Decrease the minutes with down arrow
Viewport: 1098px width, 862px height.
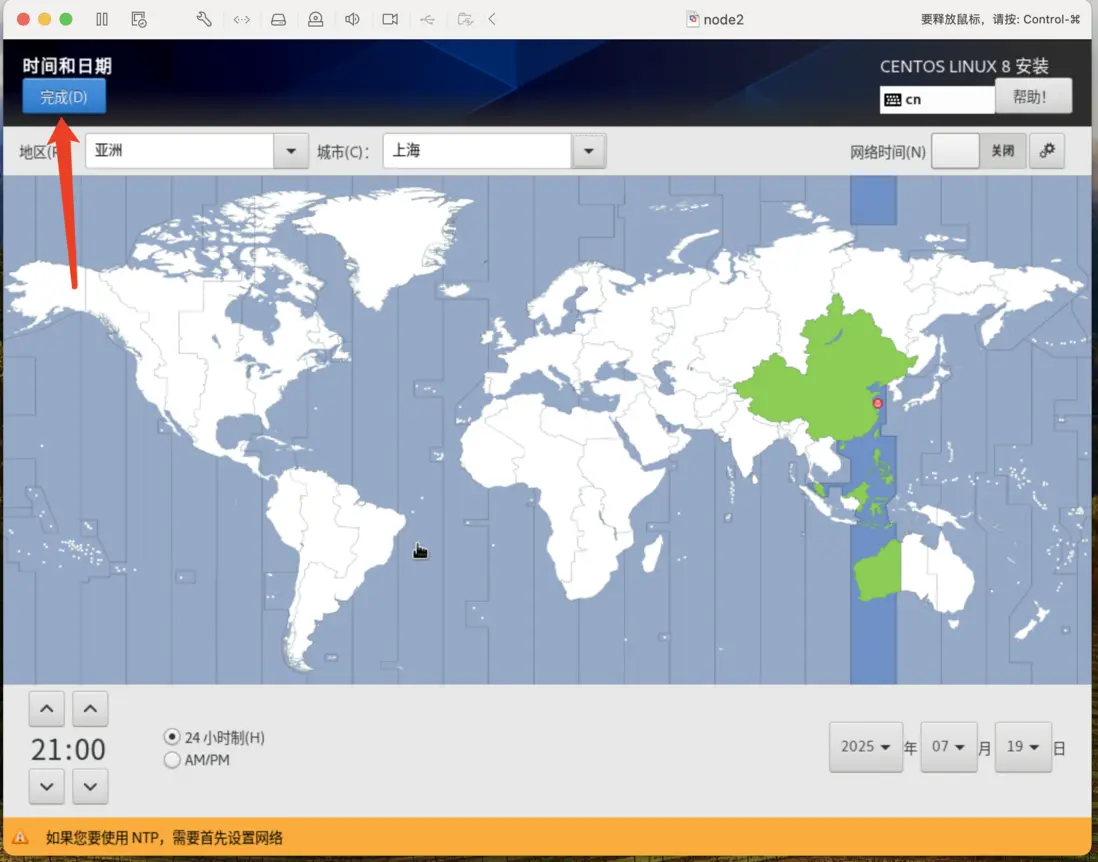tap(90, 786)
